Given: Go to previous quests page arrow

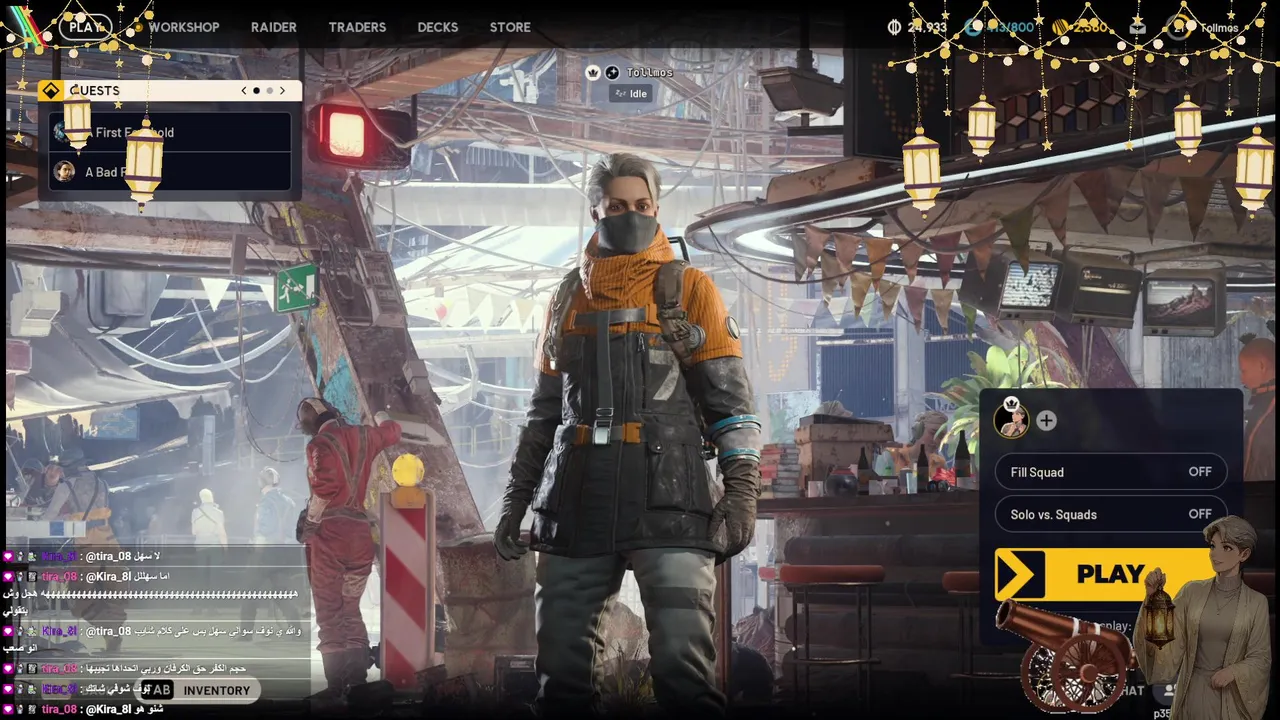Looking at the screenshot, I should [244, 90].
